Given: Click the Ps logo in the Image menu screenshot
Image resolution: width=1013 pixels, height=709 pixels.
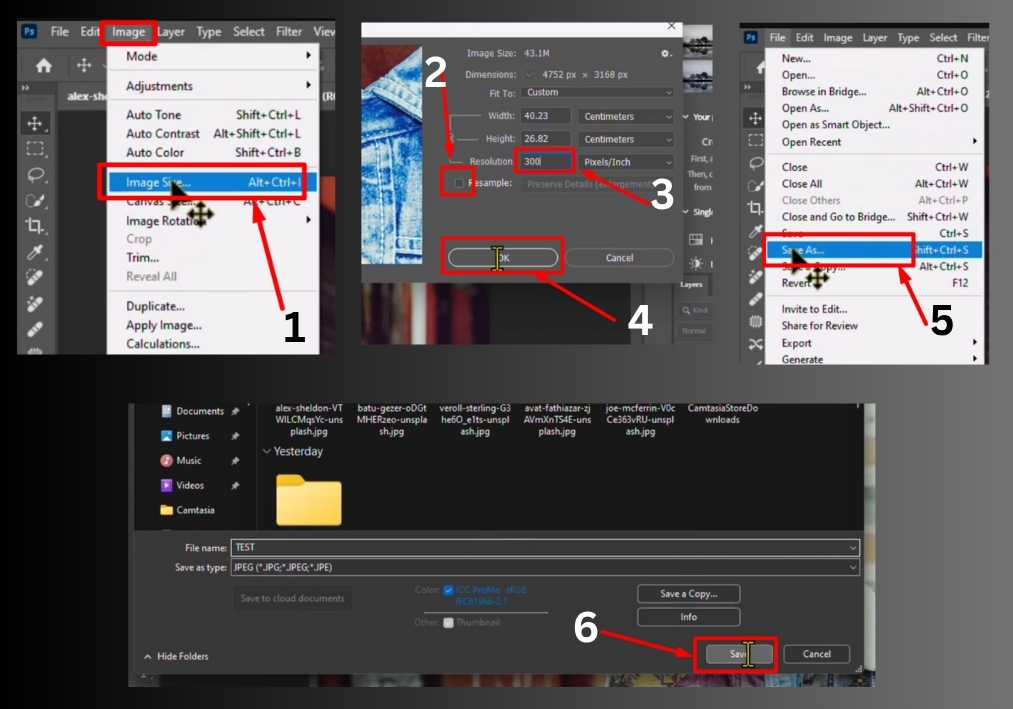Looking at the screenshot, I should point(30,31).
